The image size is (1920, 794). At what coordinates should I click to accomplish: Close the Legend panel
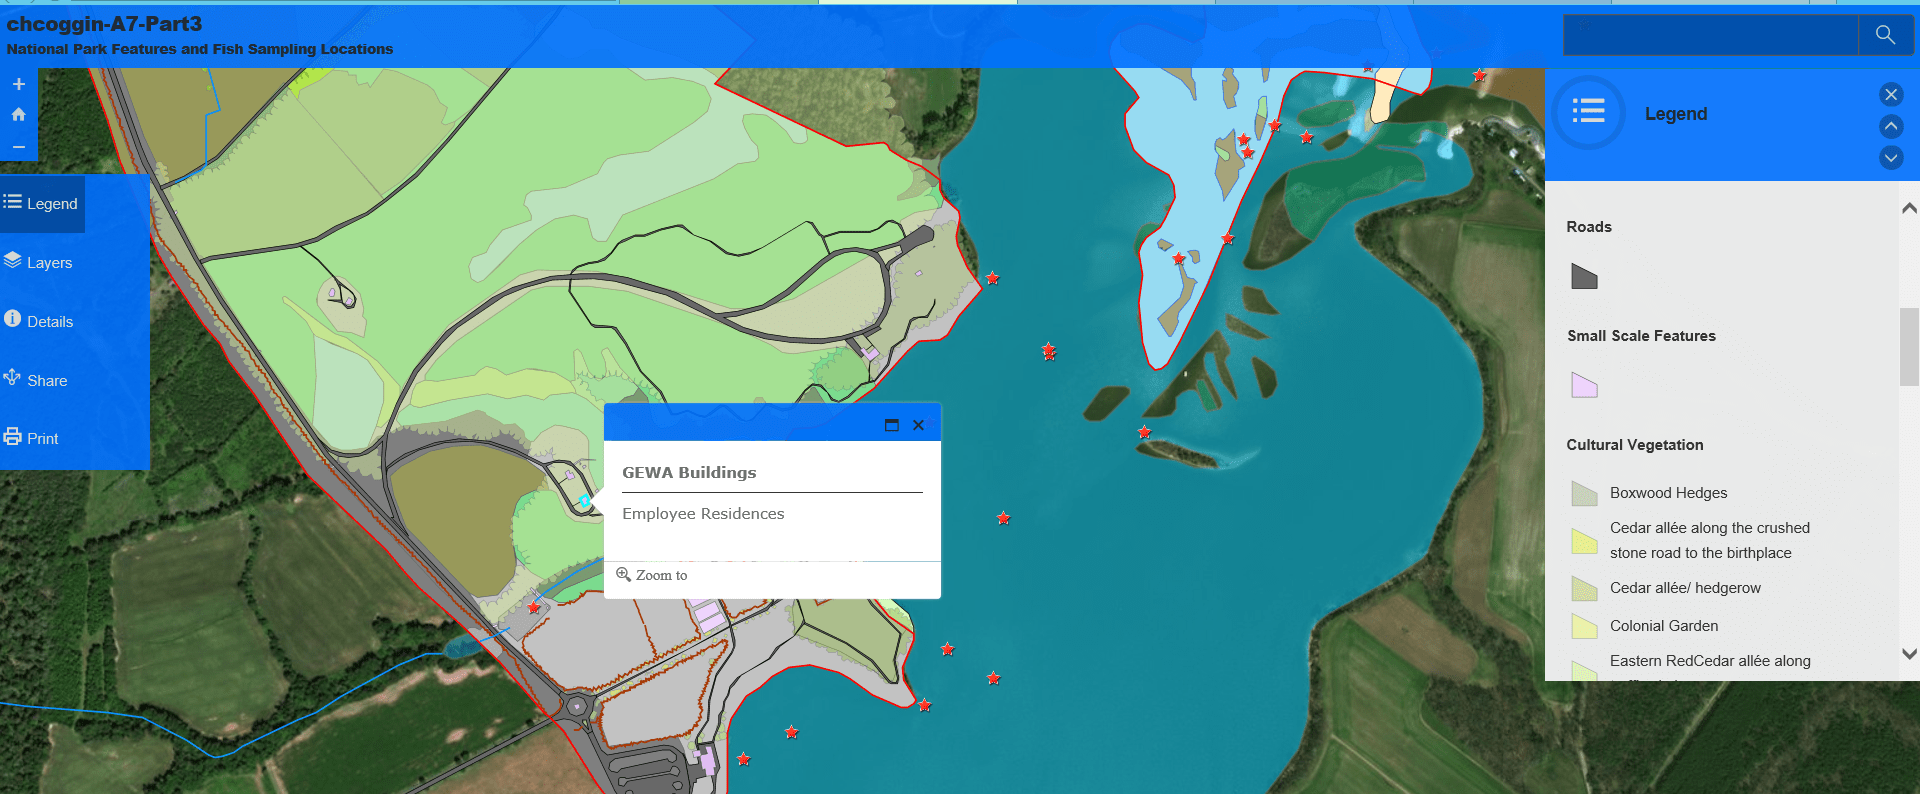pyautogui.click(x=1890, y=95)
